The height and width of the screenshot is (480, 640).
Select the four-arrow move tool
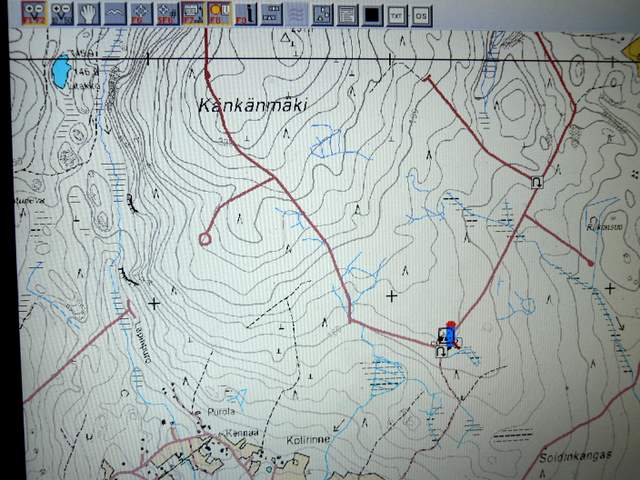141,13
